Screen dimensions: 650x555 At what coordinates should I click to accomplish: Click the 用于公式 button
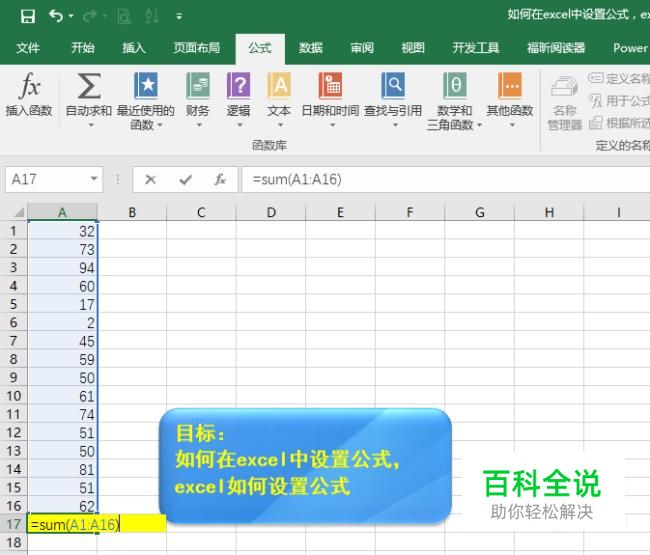click(x=619, y=100)
